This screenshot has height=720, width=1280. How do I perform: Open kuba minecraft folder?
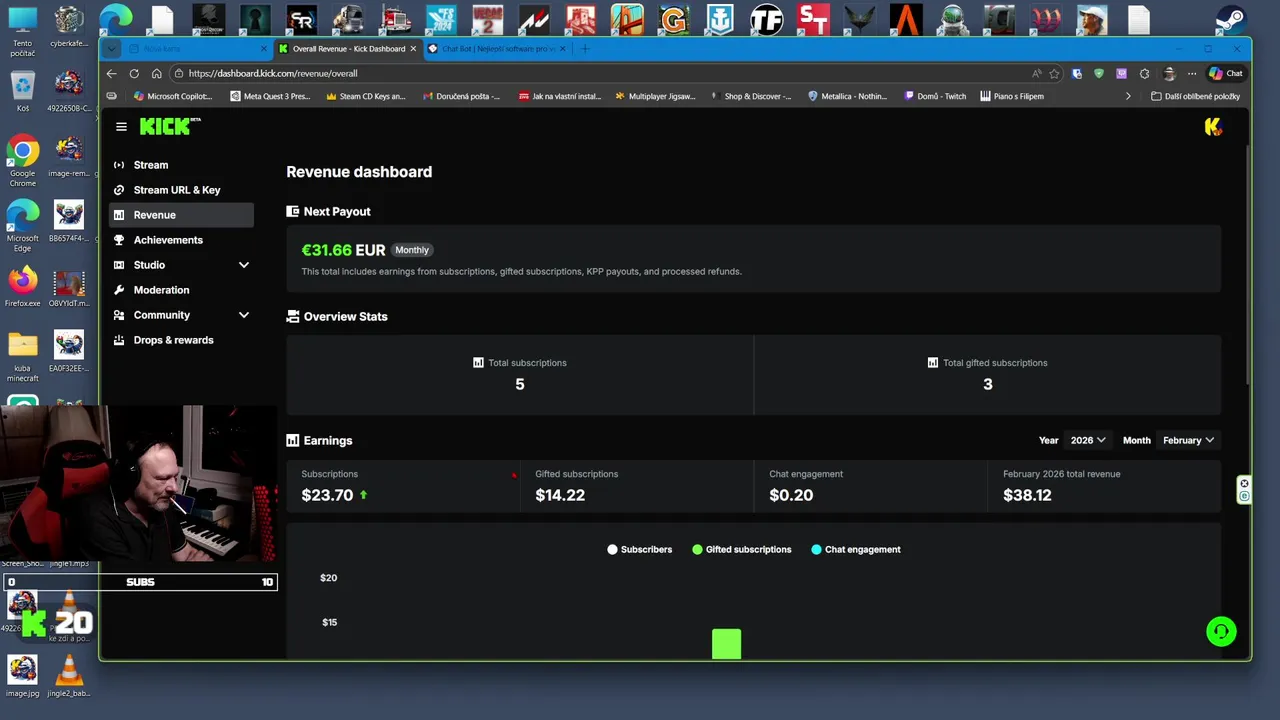coord(22,357)
